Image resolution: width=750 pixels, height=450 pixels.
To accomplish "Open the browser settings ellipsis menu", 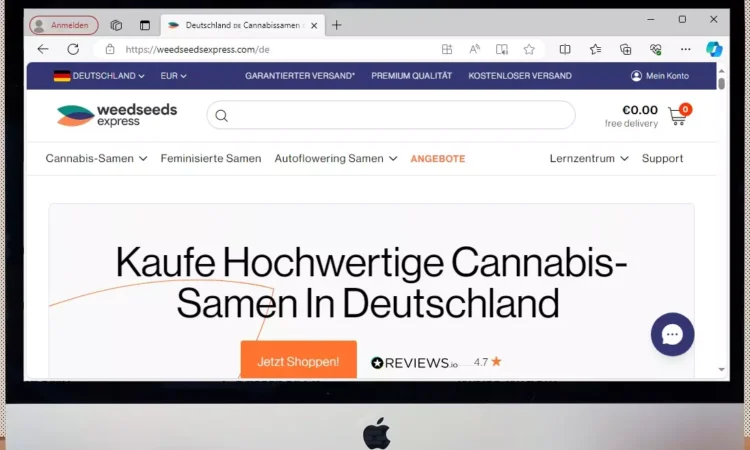I will [x=685, y=49].
